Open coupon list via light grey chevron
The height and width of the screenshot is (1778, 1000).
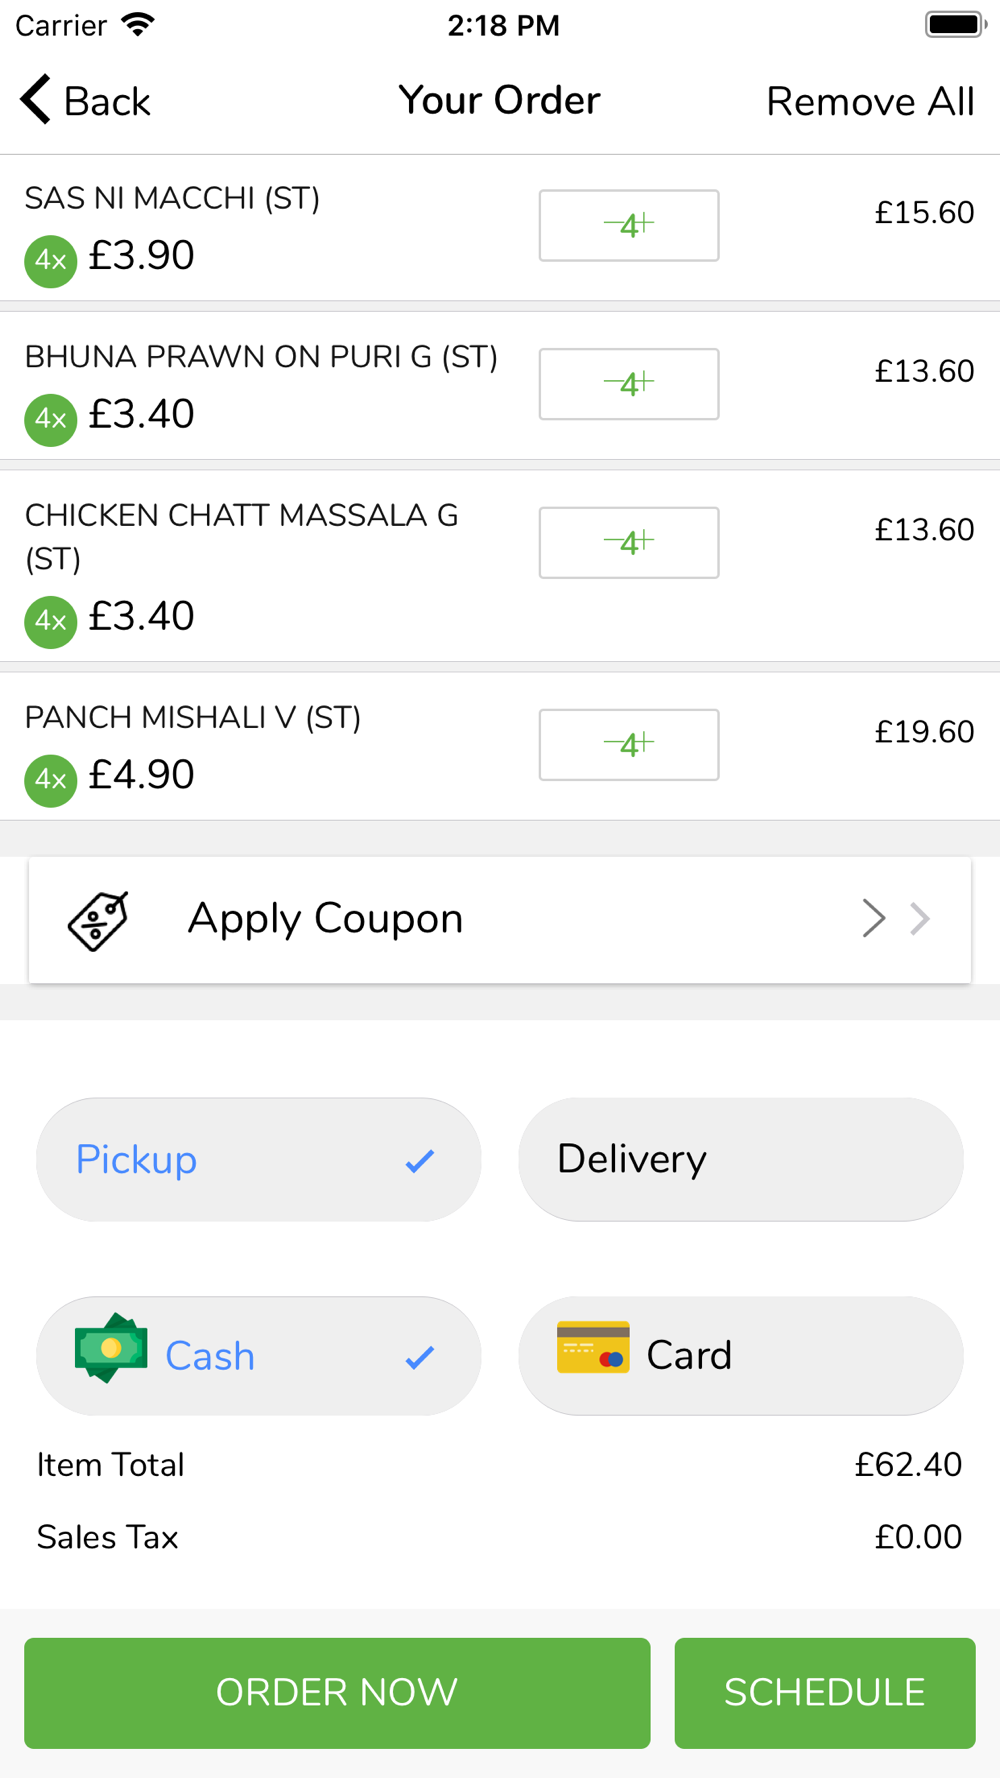click(920, 918)
